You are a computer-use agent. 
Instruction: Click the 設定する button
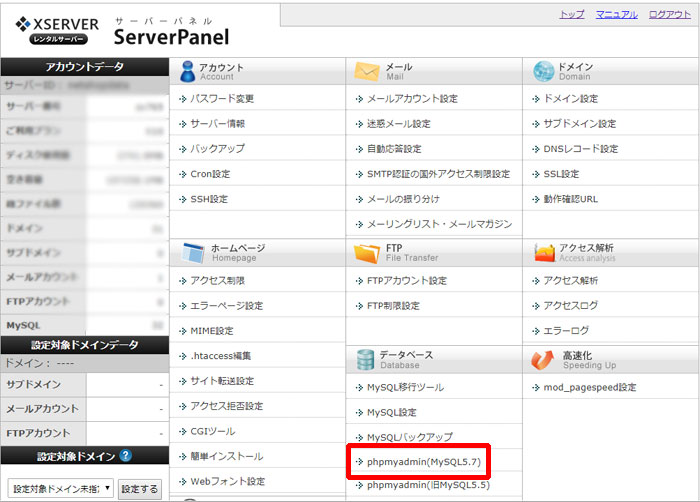[x=139, y=489]
